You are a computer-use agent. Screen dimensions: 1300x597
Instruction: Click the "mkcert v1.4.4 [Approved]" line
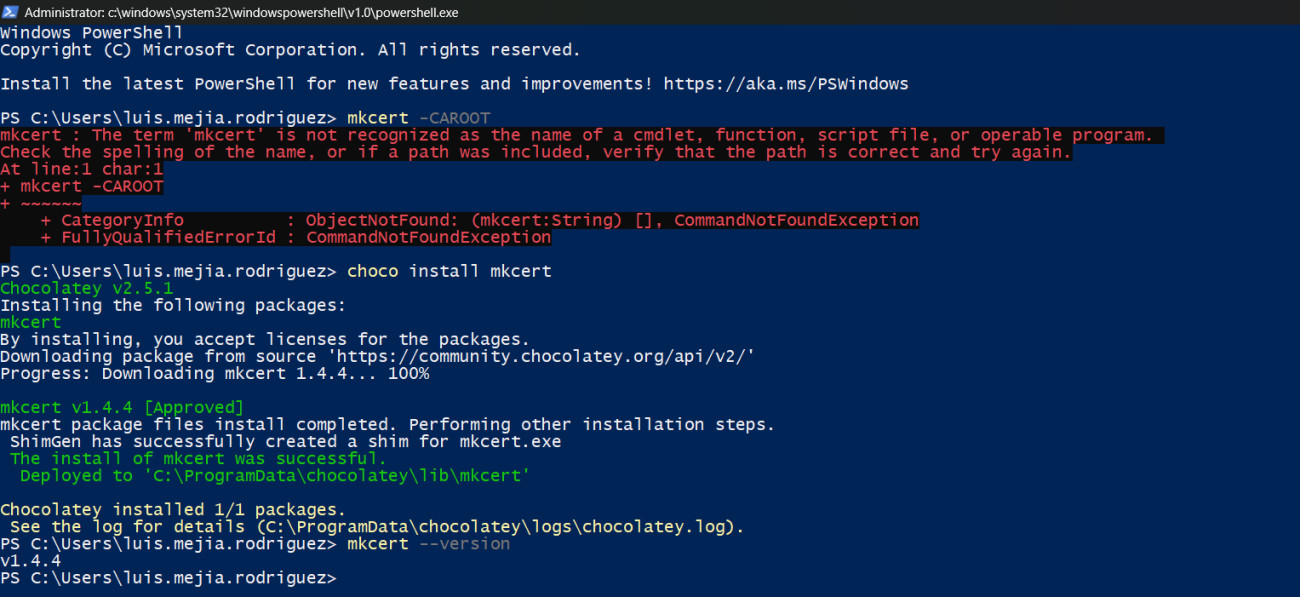[x=122, y=408]
